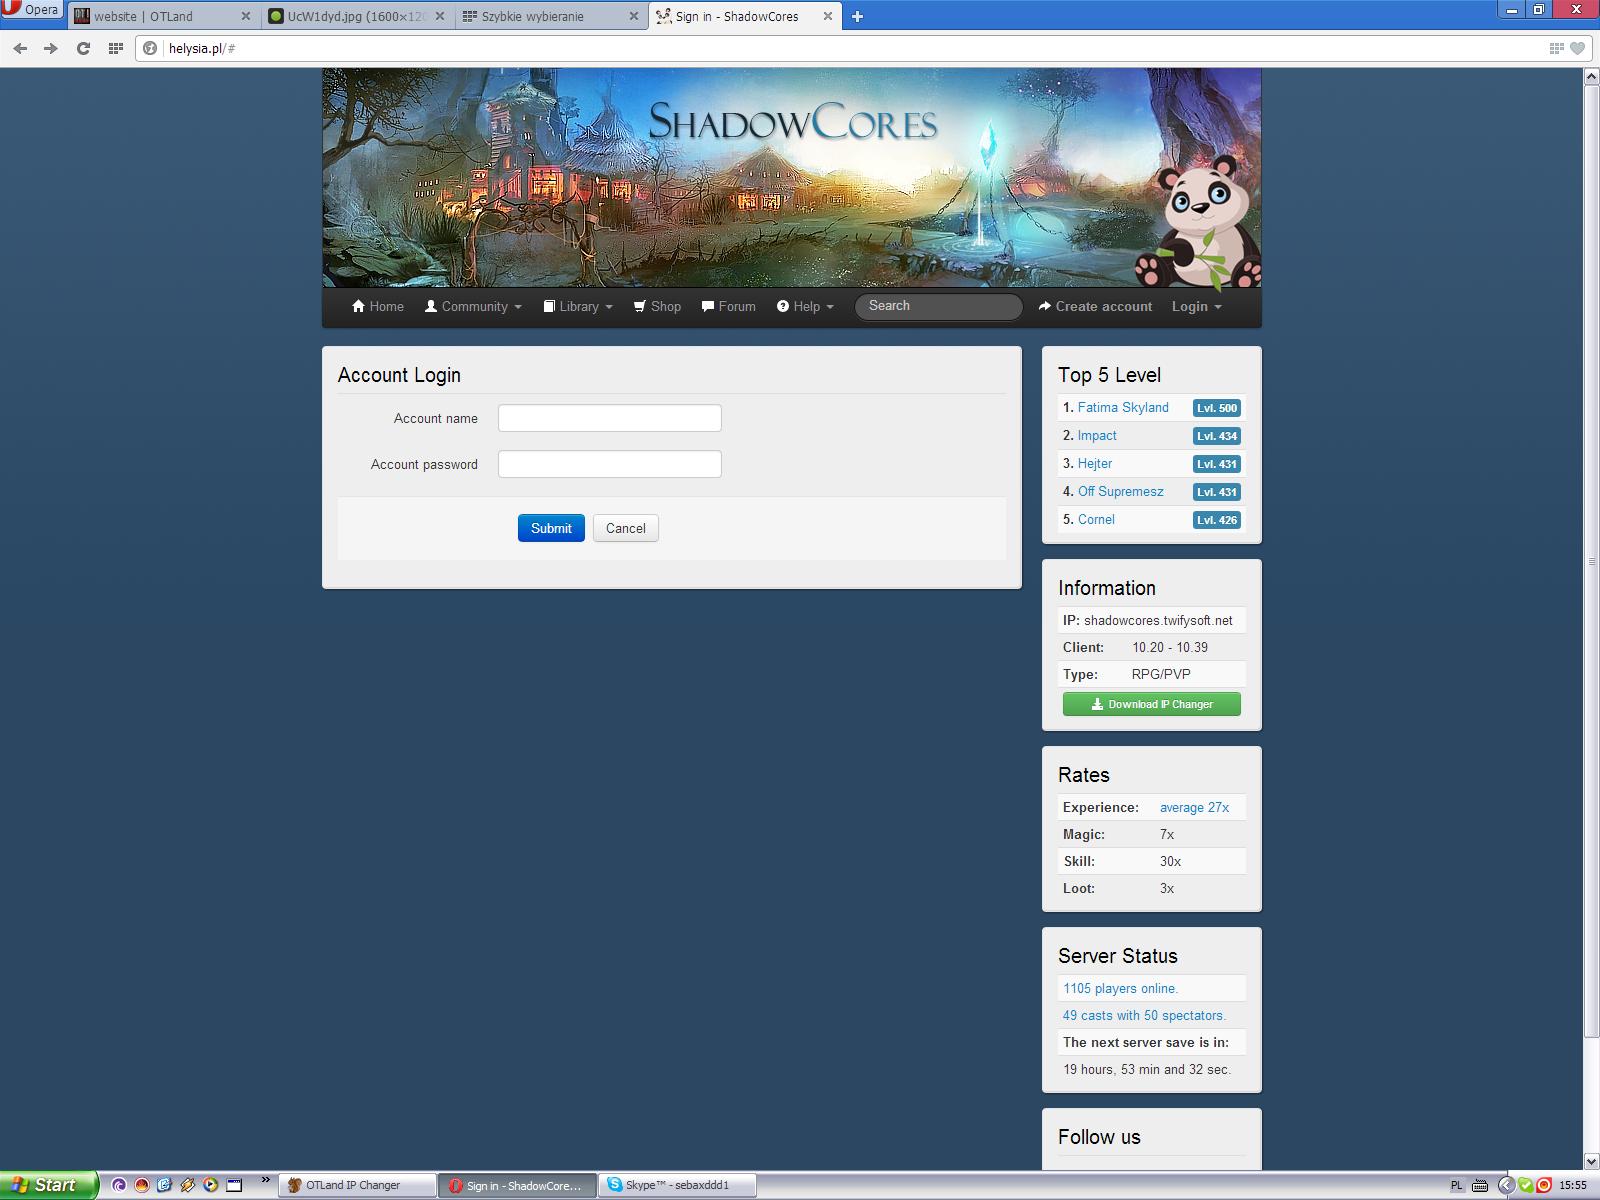Switch to the UcW1dyd.jpg tab

pyautogui.click(x=357, y=16)
